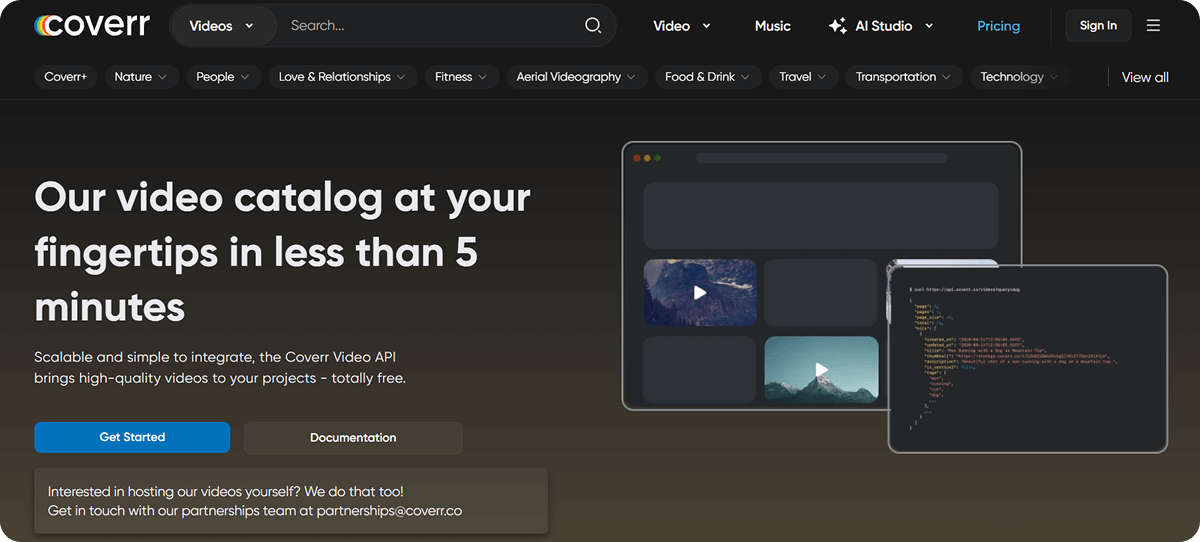Expand the Food & Drink category
The width and height of the screenshot is (1200, 542).
pyautogui.click(x=708, y=77)
